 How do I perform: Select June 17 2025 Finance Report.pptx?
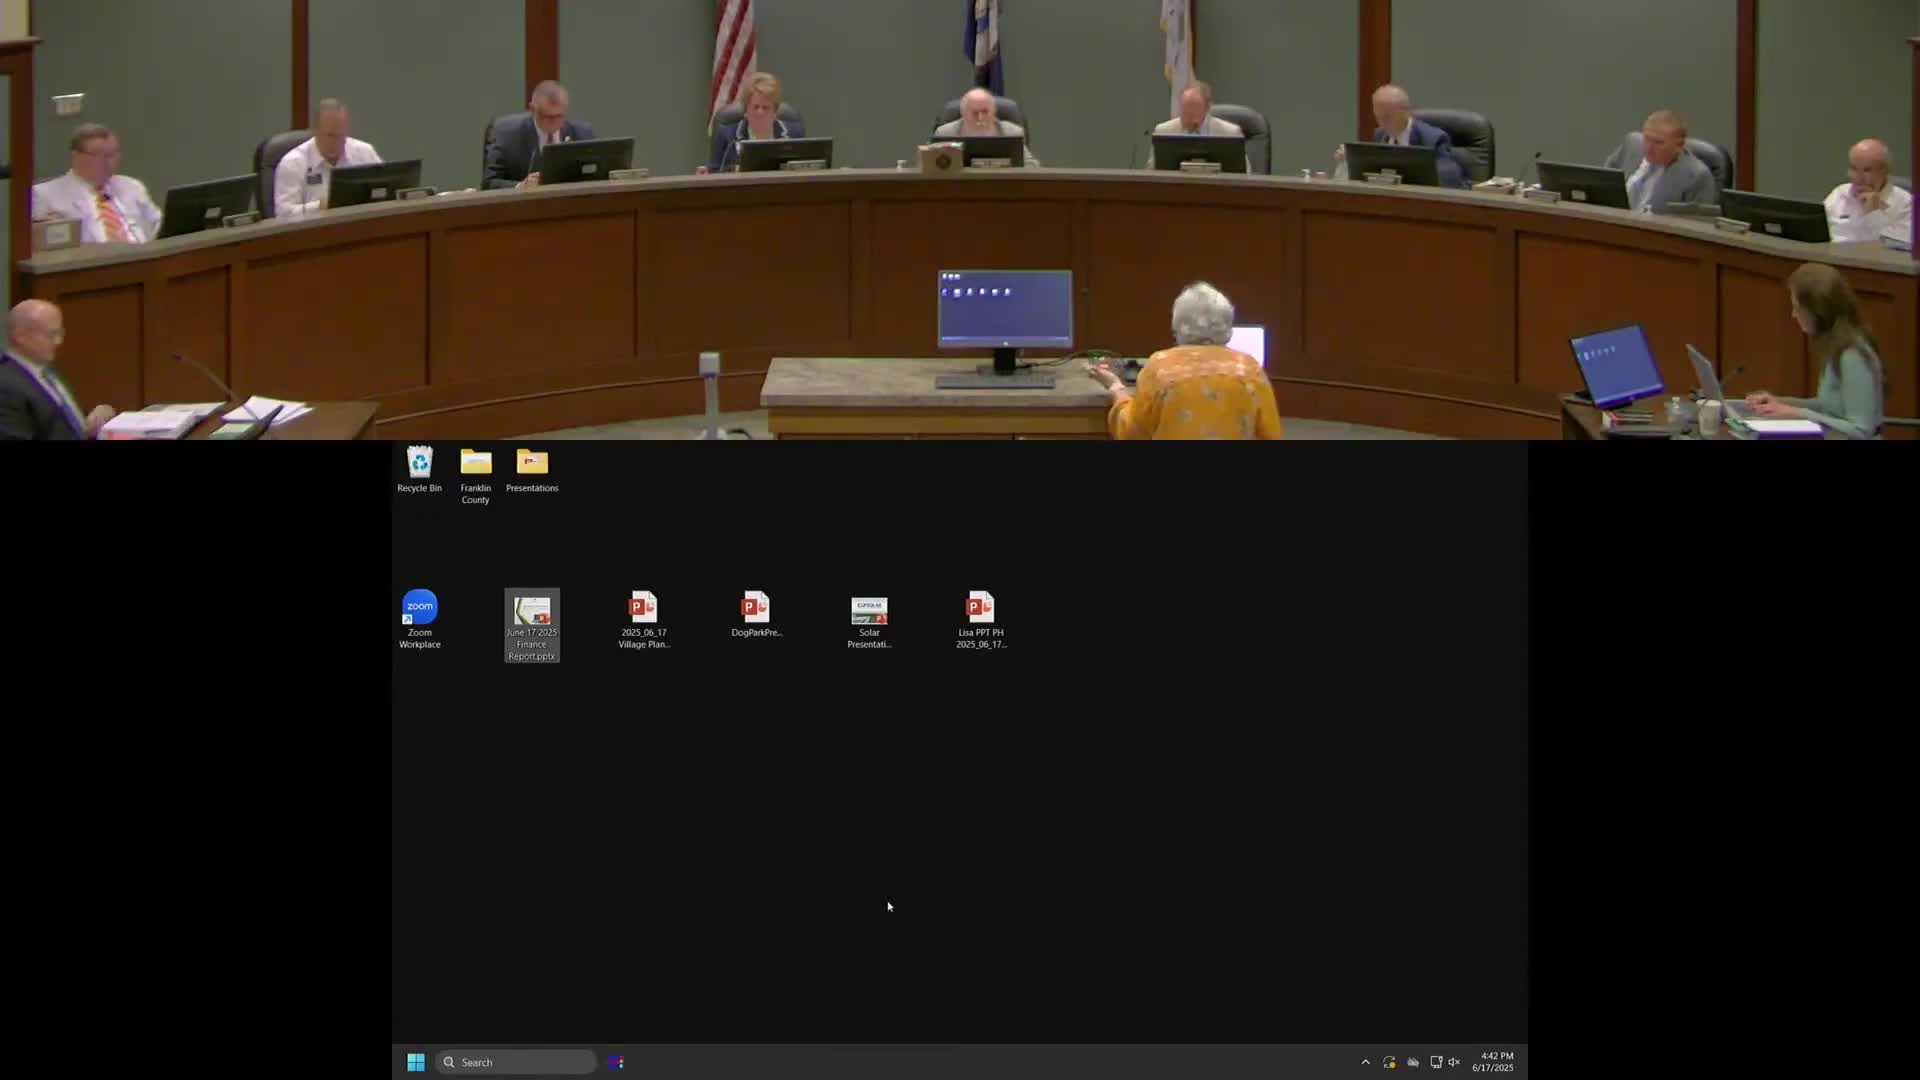pyautogui.click(x=532, y=612)
